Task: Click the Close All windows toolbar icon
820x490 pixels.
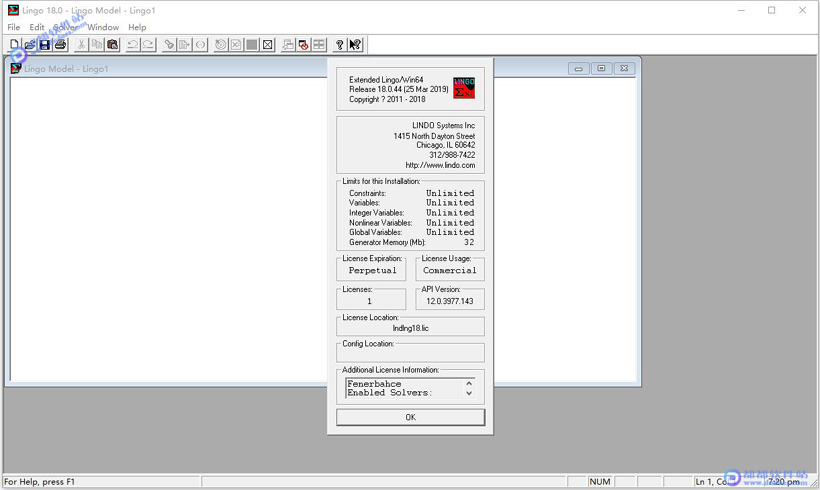Action: pos(268,45)
